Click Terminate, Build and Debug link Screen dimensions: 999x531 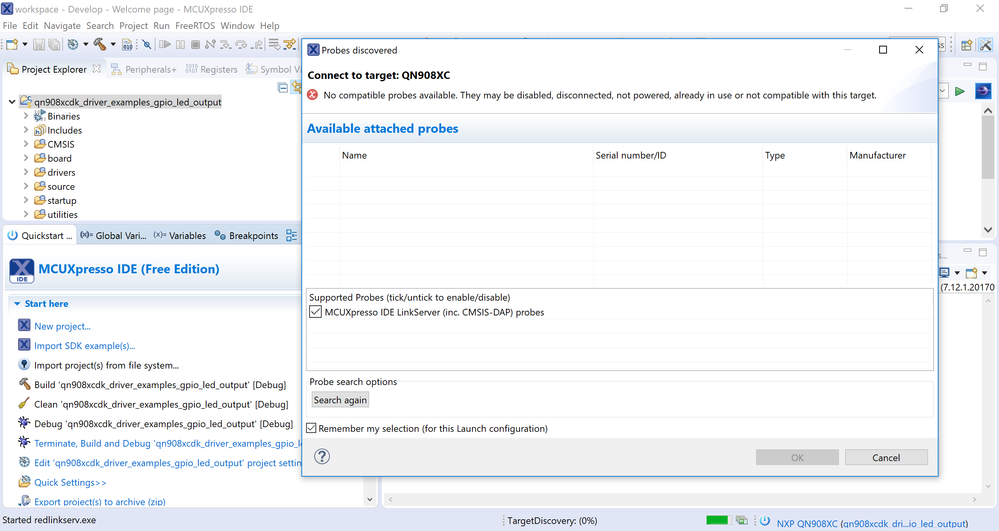pos(168,443)
